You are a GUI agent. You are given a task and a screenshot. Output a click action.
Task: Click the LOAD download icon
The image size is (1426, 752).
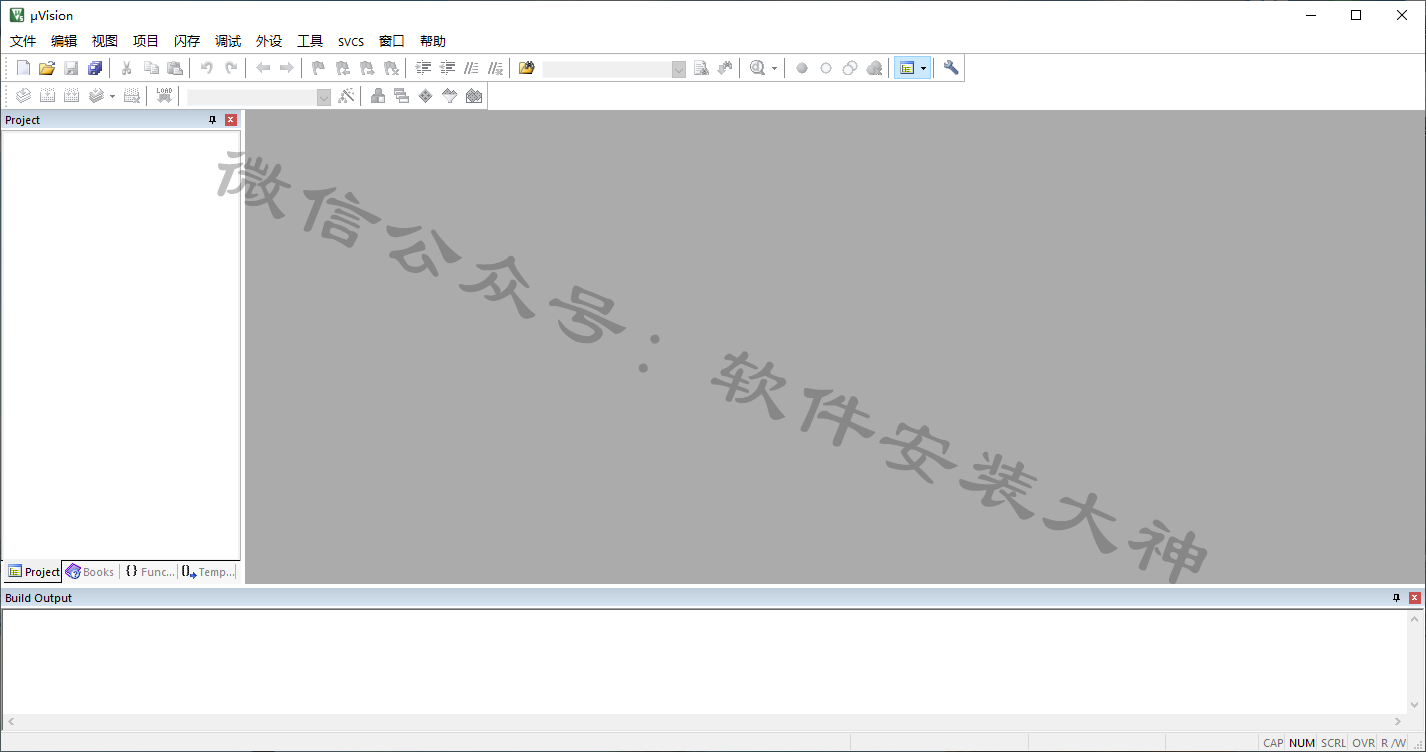tap(164, 96)
